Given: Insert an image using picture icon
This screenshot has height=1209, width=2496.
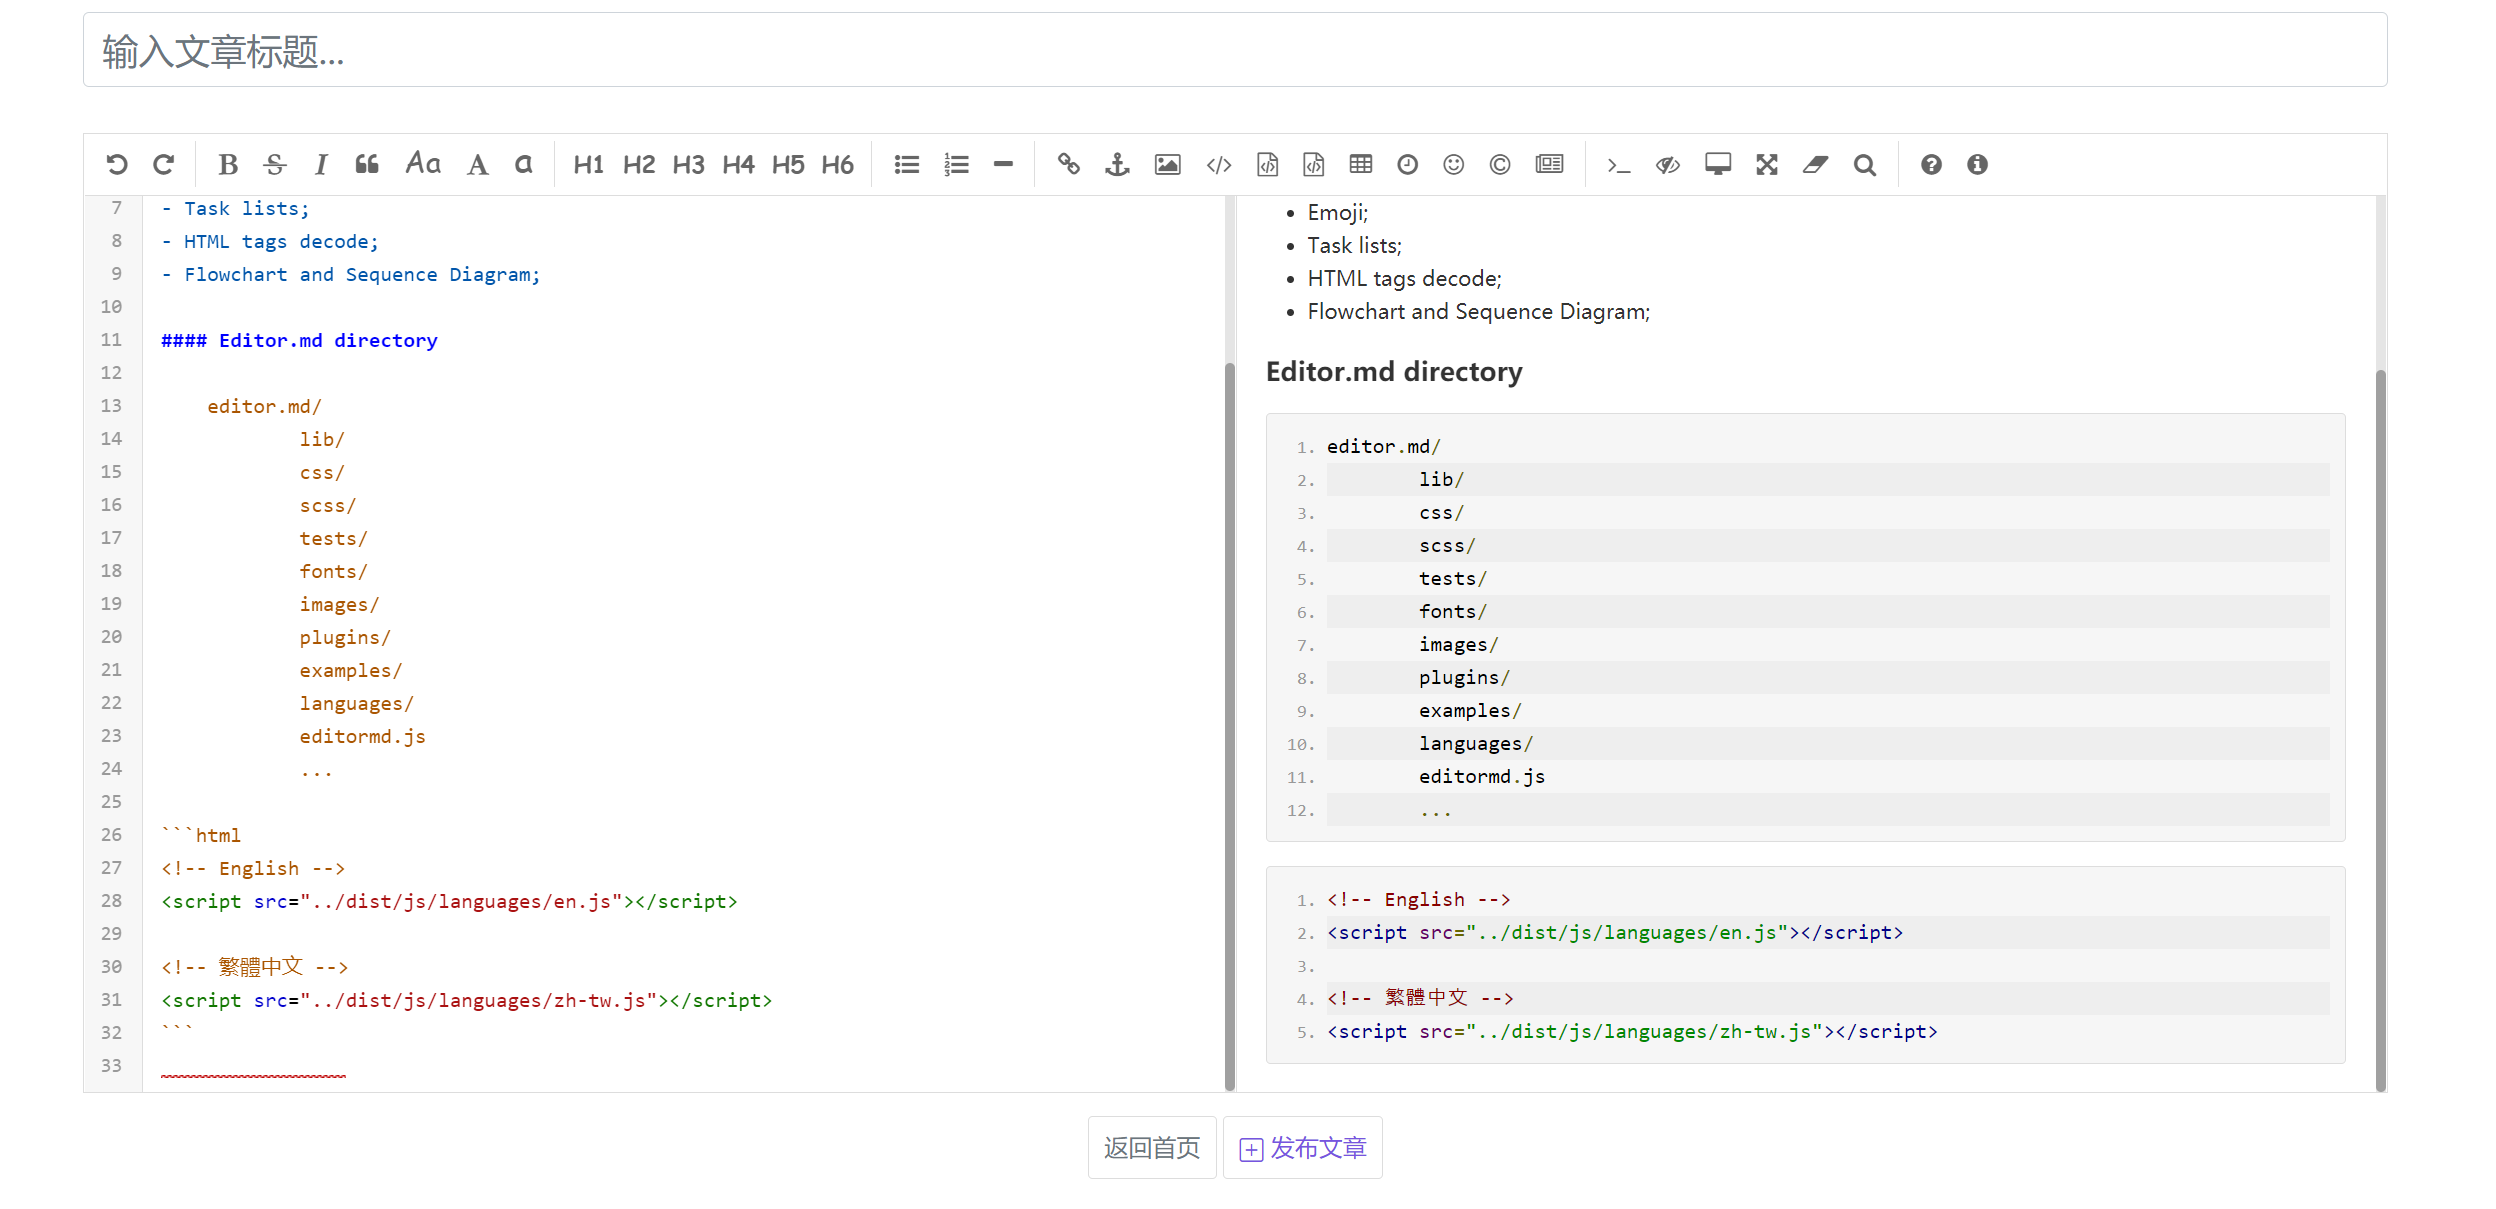Looking at the screenshot, I should (1167, 165).
